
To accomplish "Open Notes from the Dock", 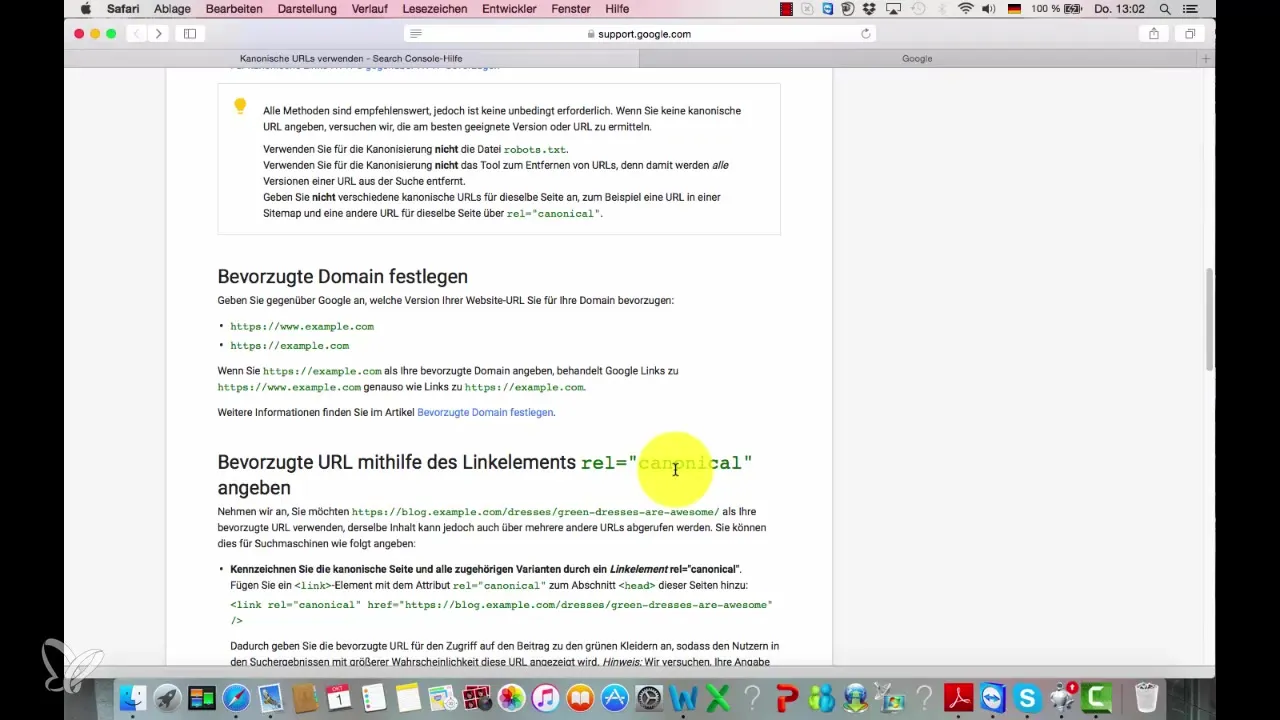I will pyautogui.click(x=408, y=697).
